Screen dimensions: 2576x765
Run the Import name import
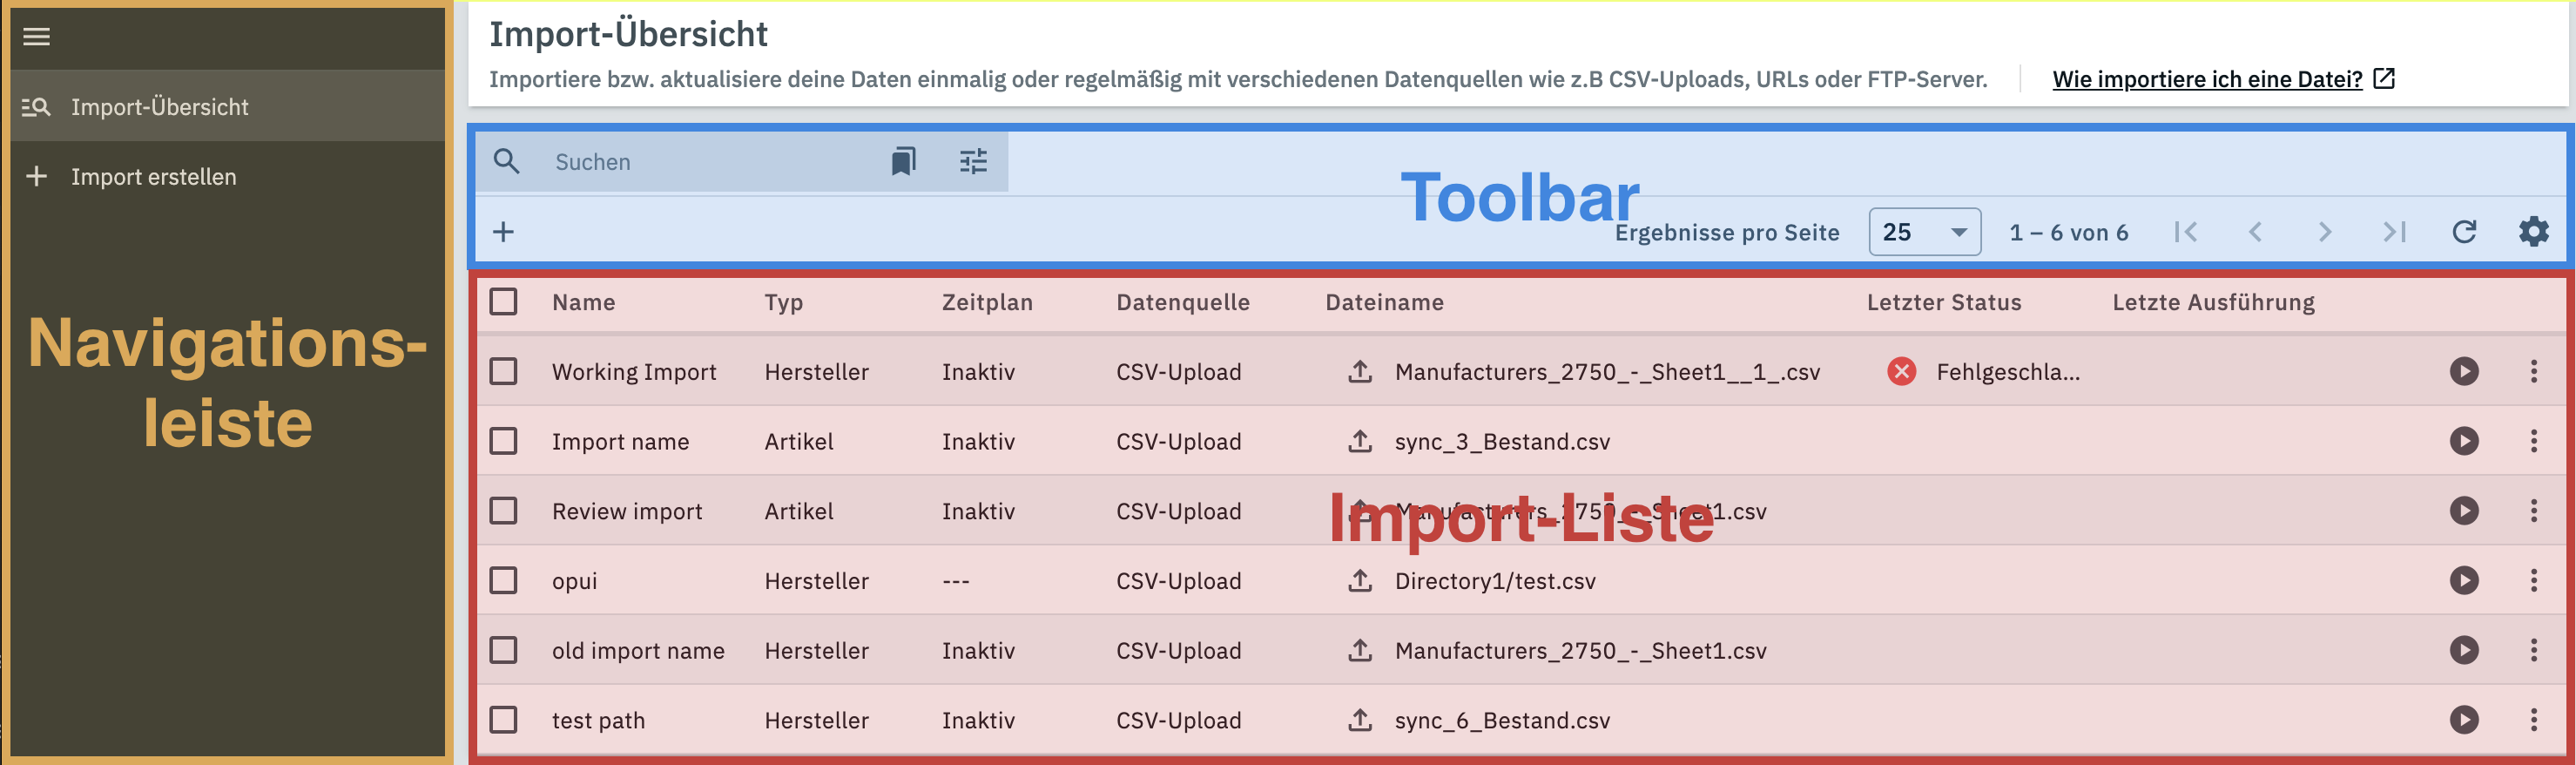tap(2464, 441)
